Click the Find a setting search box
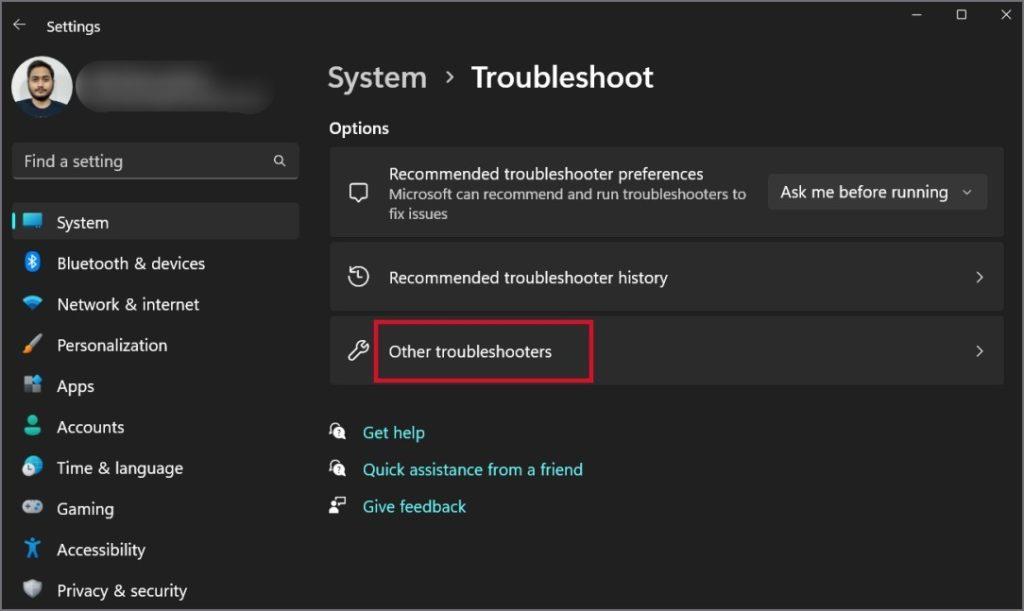The height and width of the screenshot is (611, 1024). point(155,161)
